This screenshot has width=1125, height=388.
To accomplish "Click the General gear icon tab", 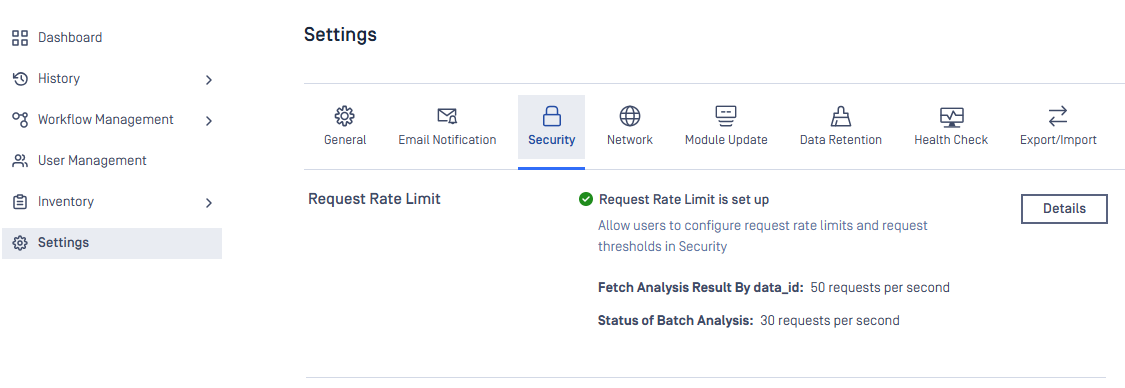I will [345, 115].
